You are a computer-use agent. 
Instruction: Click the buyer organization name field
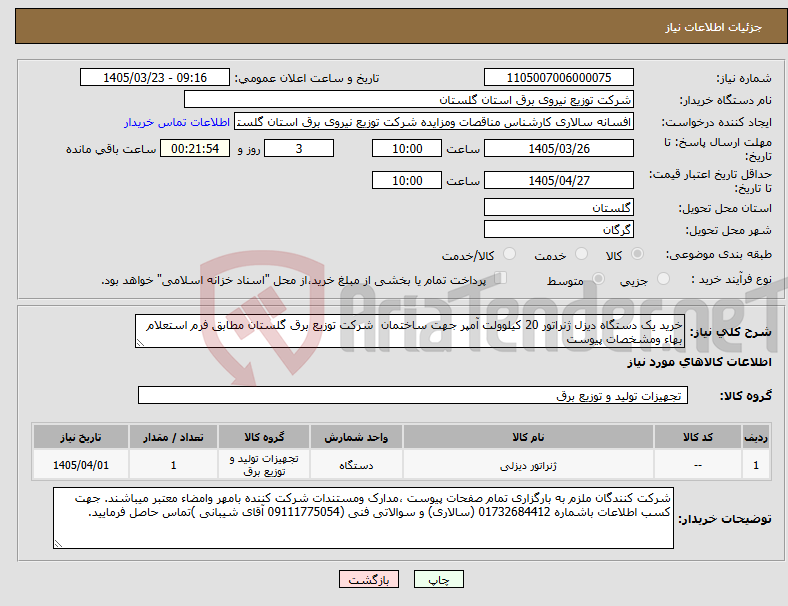tap(409, 99)
